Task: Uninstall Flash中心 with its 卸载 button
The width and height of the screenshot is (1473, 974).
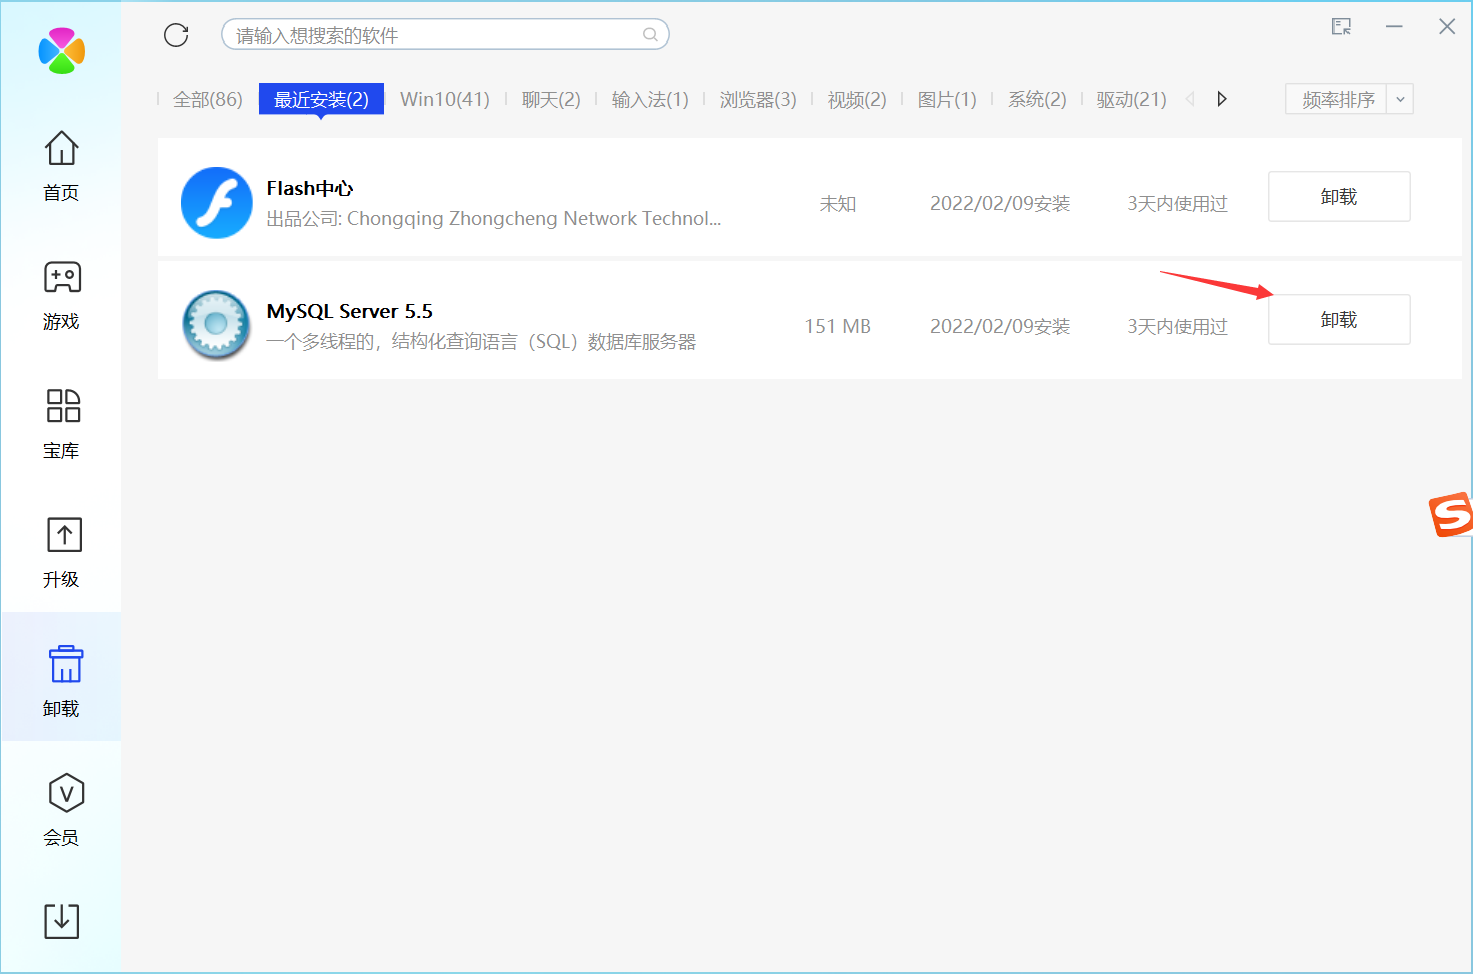Action: point(1339,197)
